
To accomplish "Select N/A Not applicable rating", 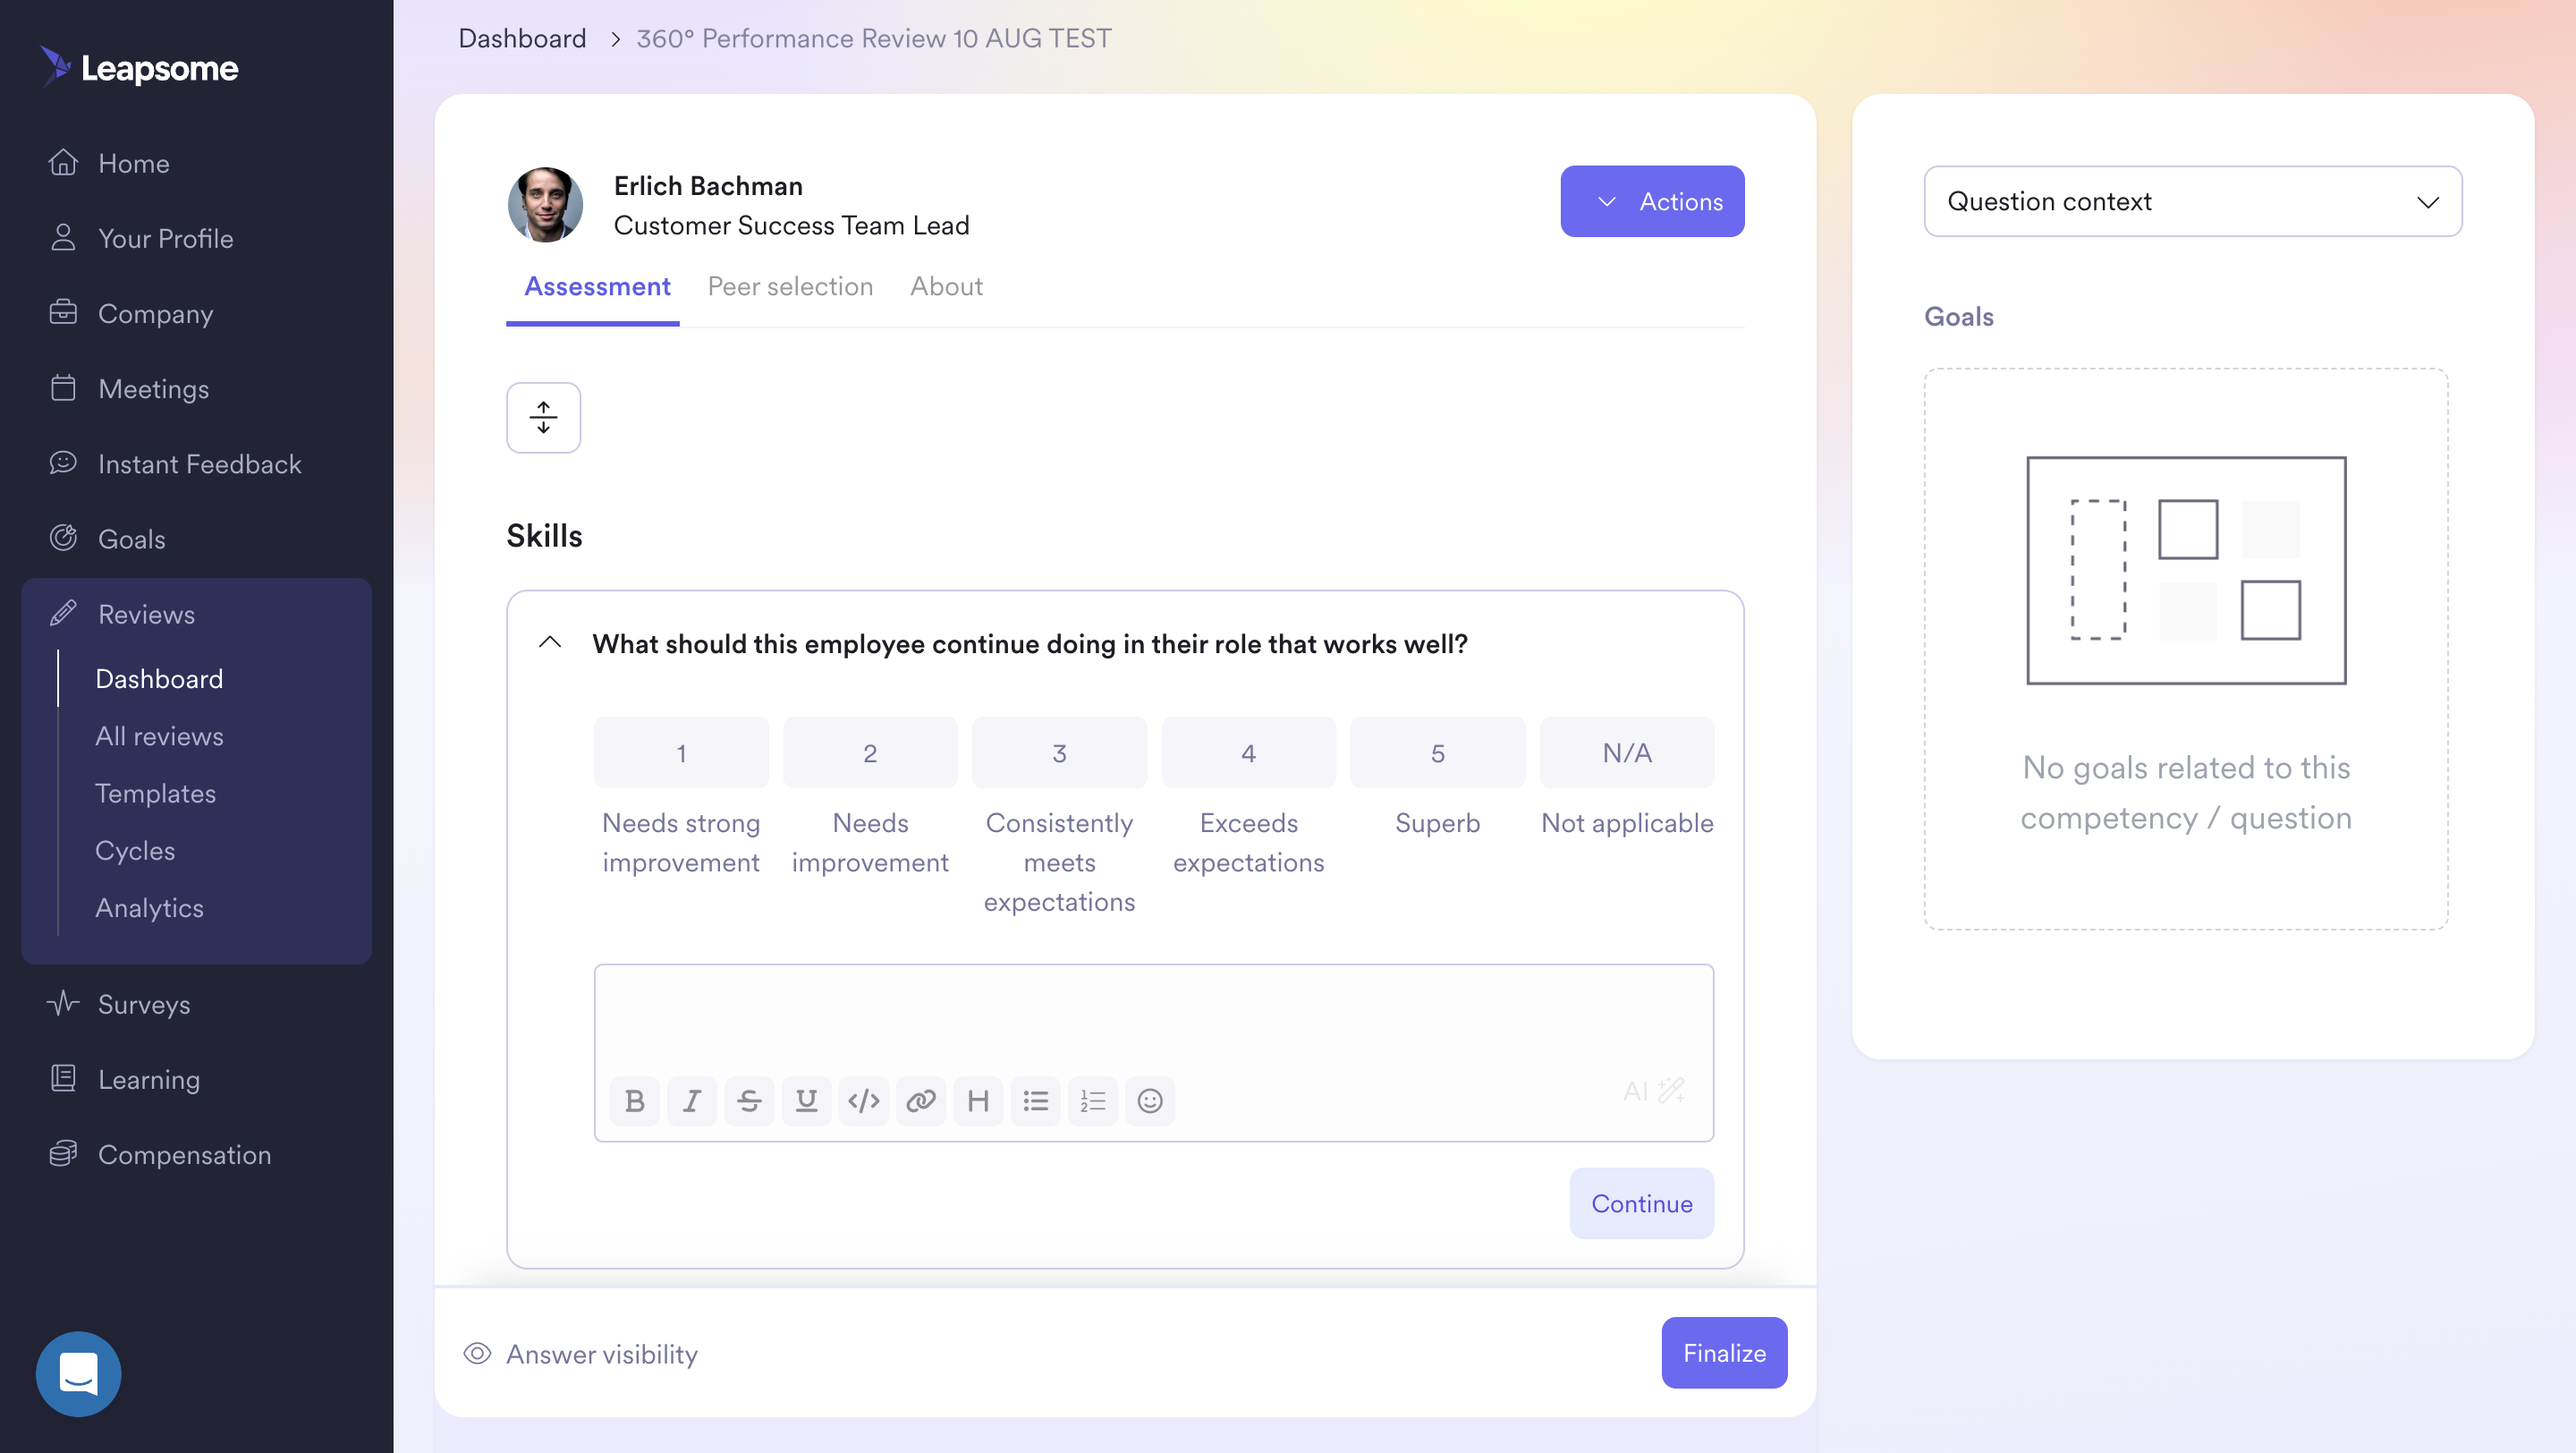I will [1627, 752].
